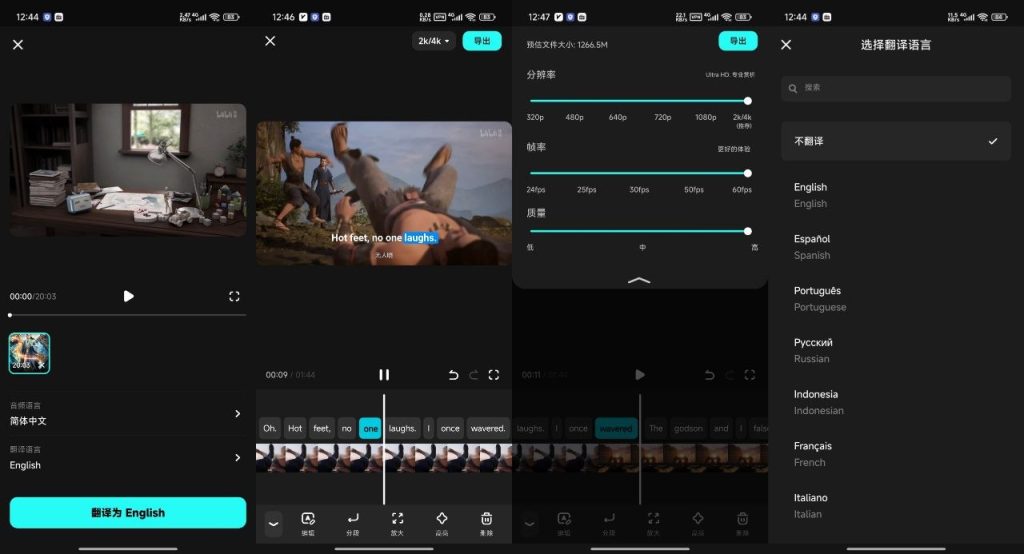
Task: Set resolution to 640p
Action: [618, 118]
